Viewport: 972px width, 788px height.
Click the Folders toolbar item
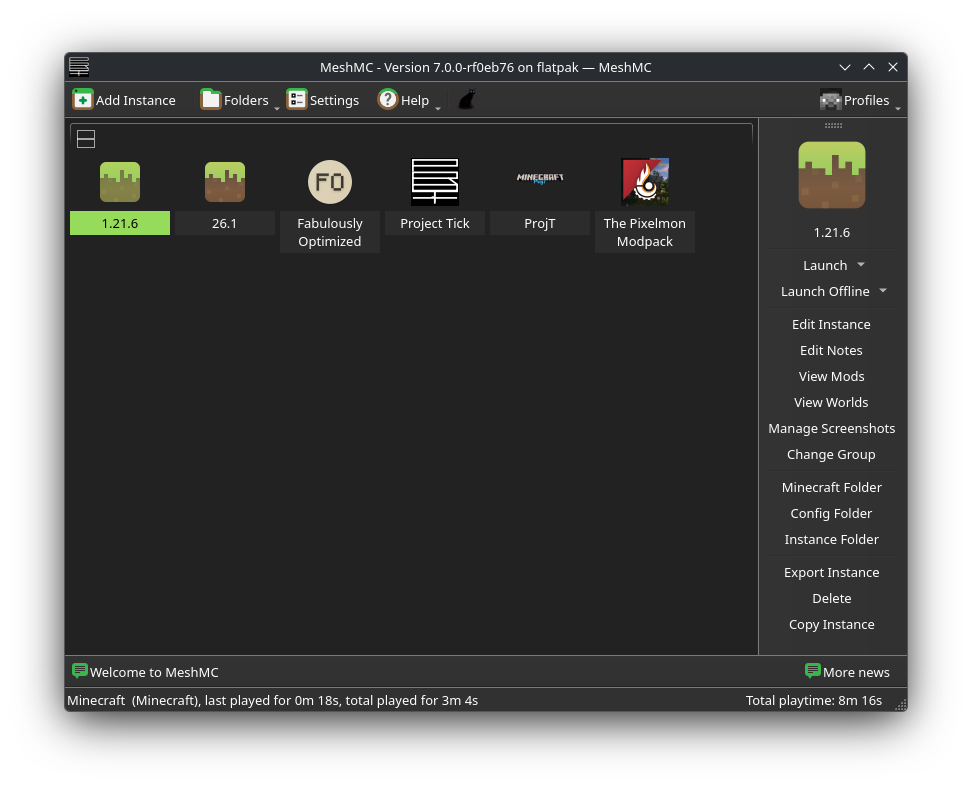[x=238, y=99]
